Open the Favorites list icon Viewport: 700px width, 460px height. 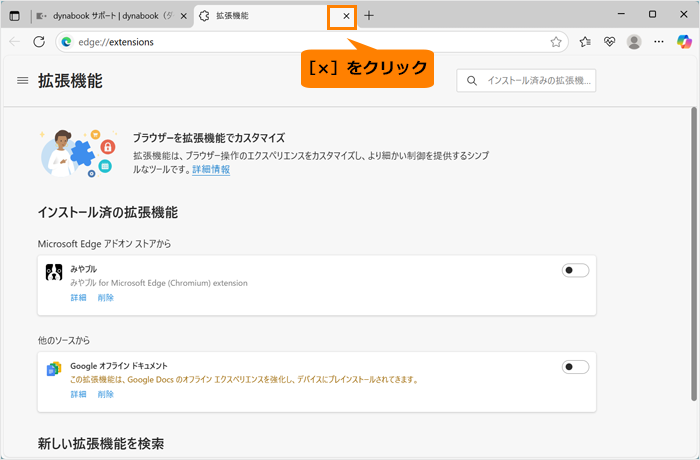coord(585,42)
